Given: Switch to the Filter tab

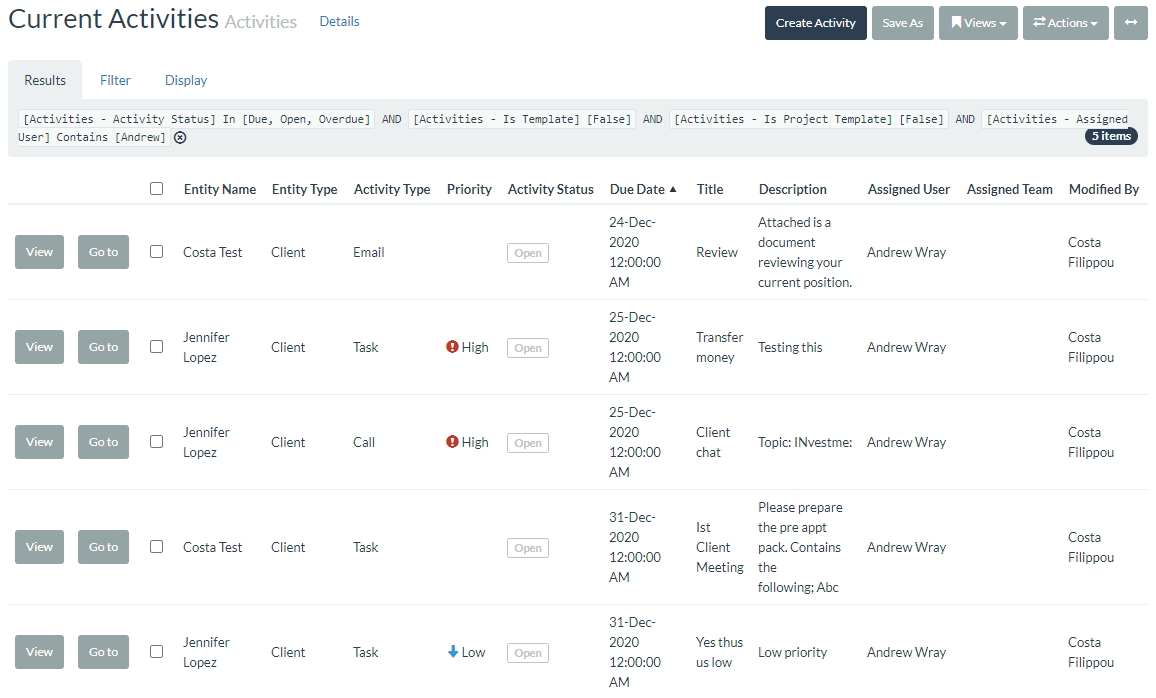Looking at the screenshot, I should point(115,80).
